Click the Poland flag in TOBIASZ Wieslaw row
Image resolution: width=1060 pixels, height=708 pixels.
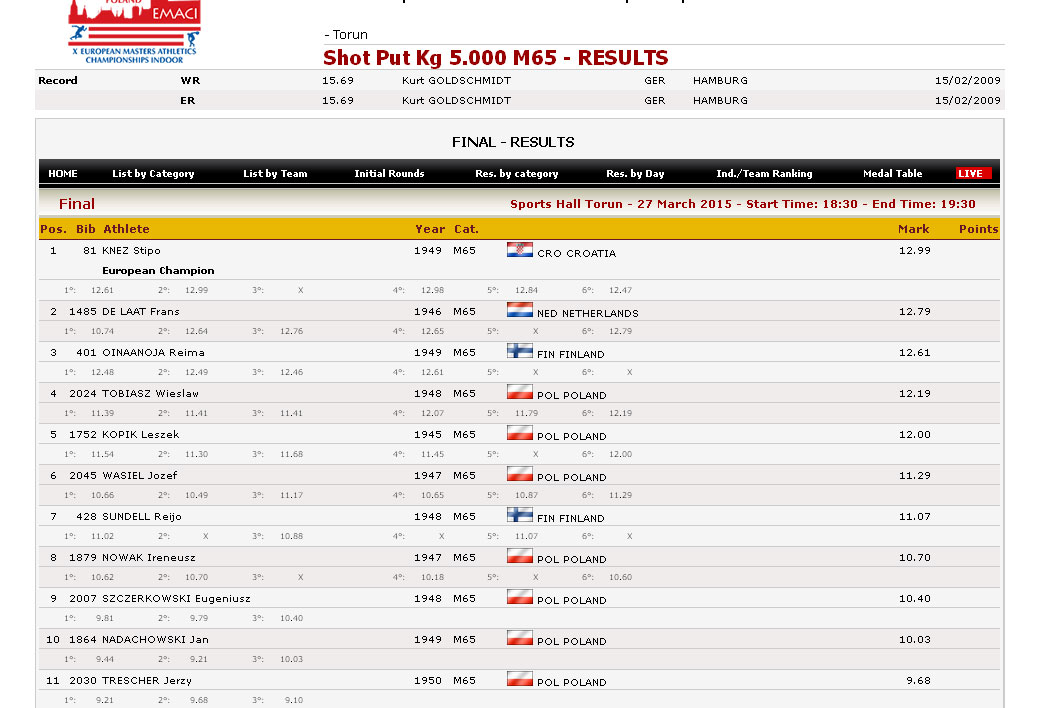(x=519, y=393)
